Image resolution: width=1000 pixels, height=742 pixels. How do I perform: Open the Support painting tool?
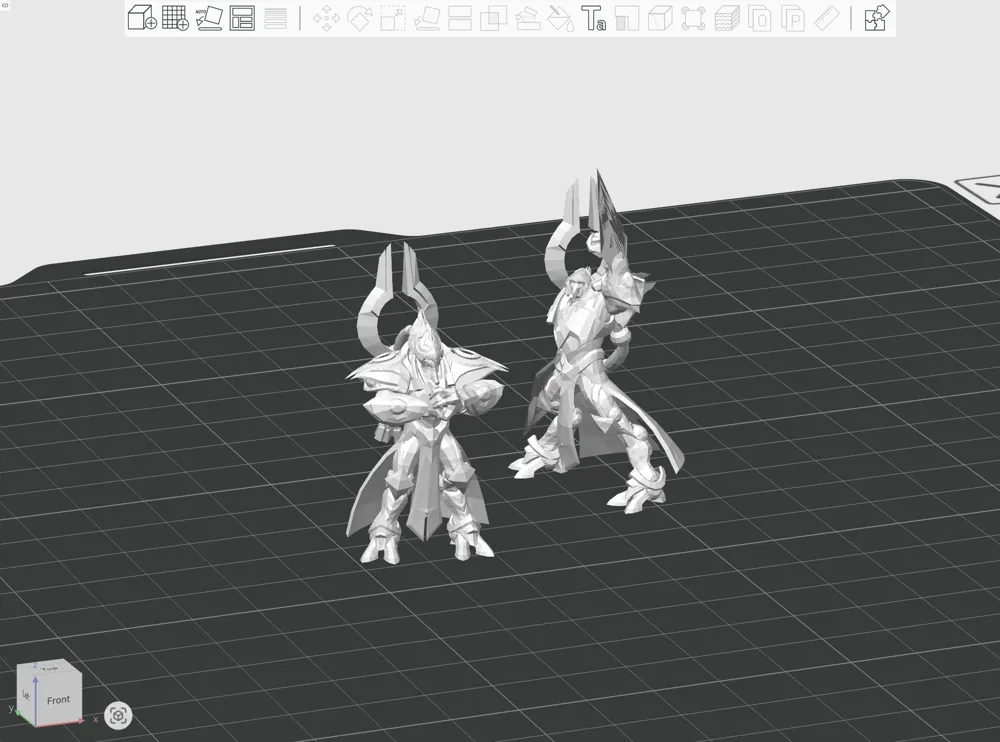point(527,18)
